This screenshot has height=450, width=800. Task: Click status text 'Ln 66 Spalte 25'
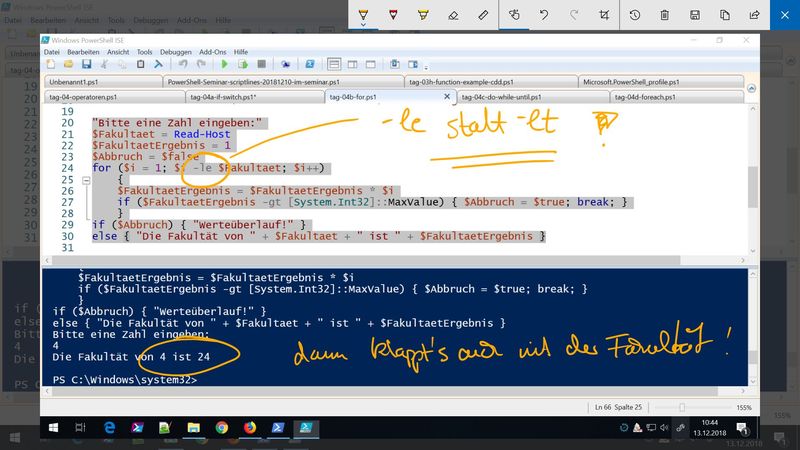(618, 407)
